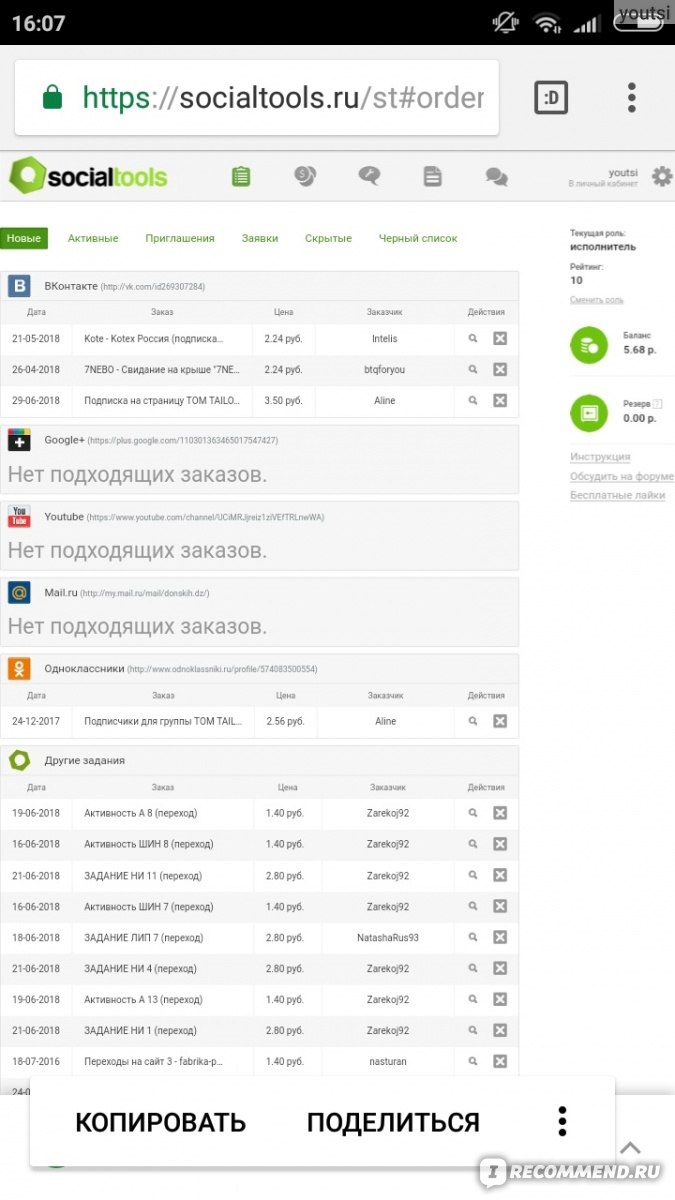Open the Инструкция link
675x1200 pixels.
click(600, 457)
